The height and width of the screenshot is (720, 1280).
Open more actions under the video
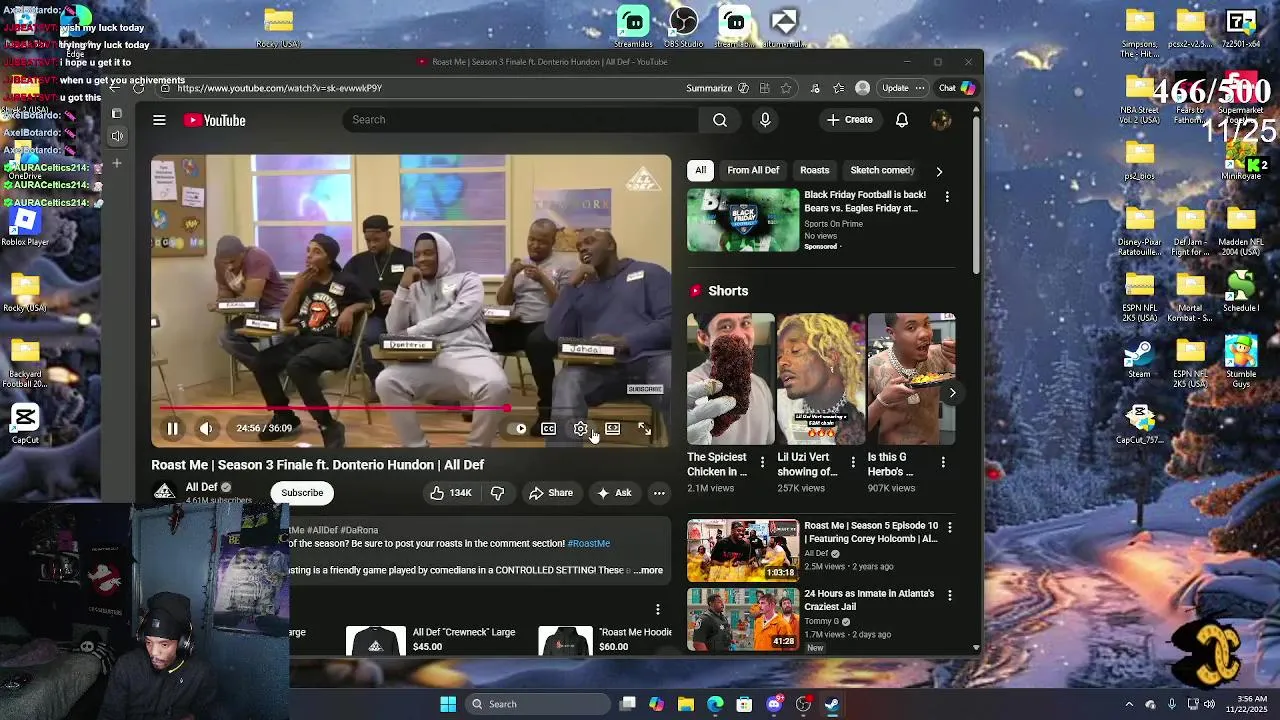[659, 493]
